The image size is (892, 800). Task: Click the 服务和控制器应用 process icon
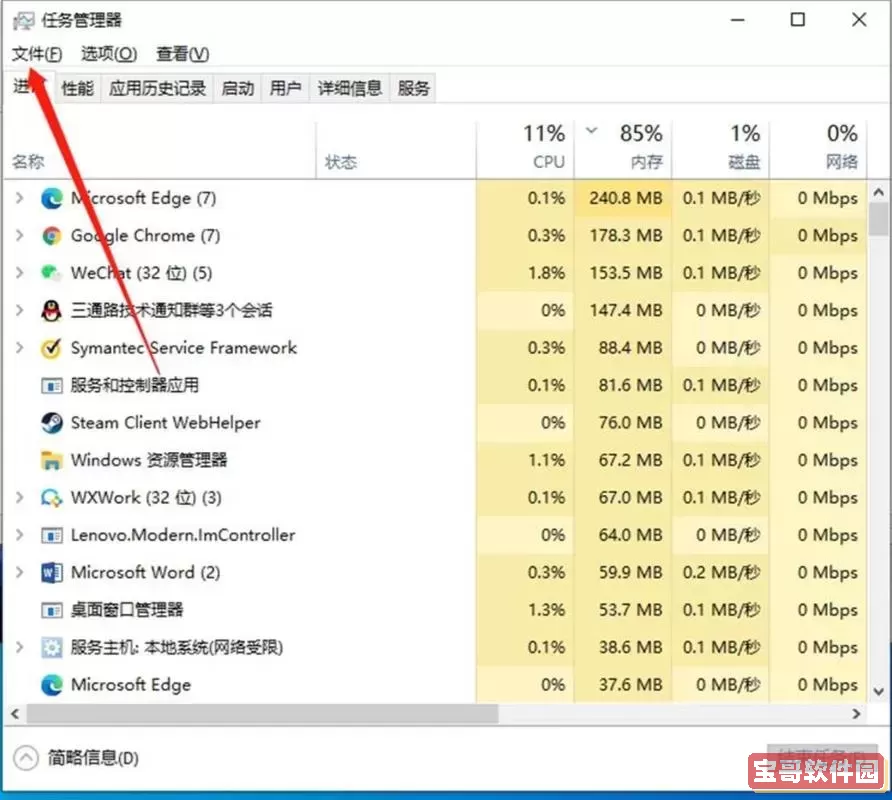click(x=52, y=386)
